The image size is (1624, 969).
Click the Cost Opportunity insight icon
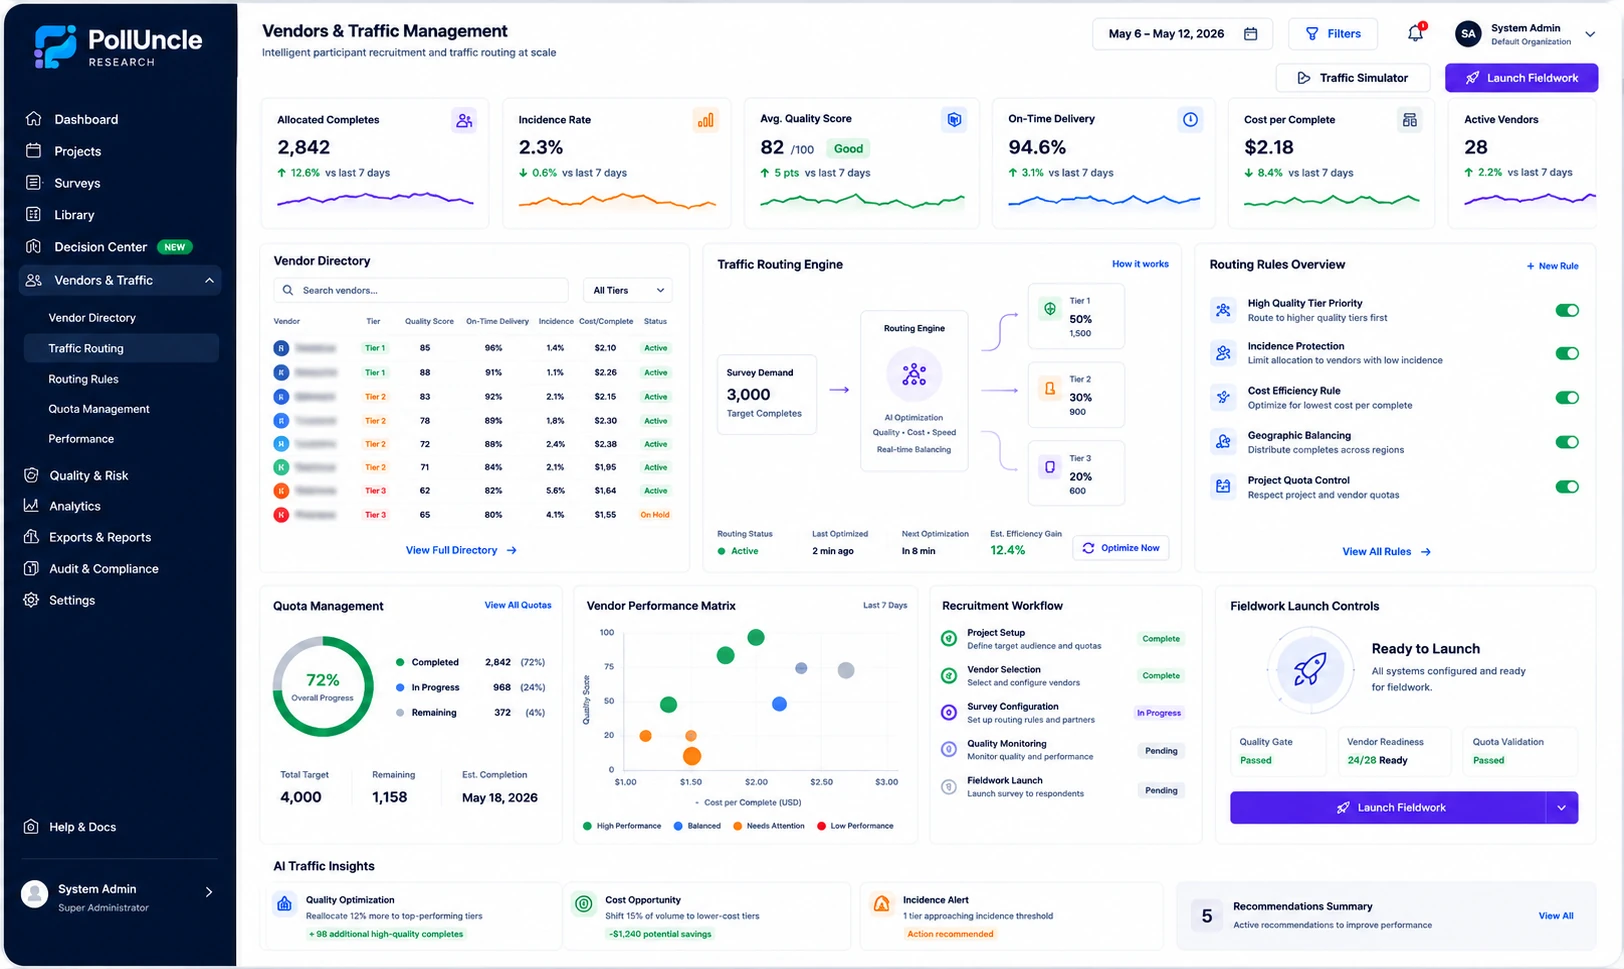(x=583, y=904)
